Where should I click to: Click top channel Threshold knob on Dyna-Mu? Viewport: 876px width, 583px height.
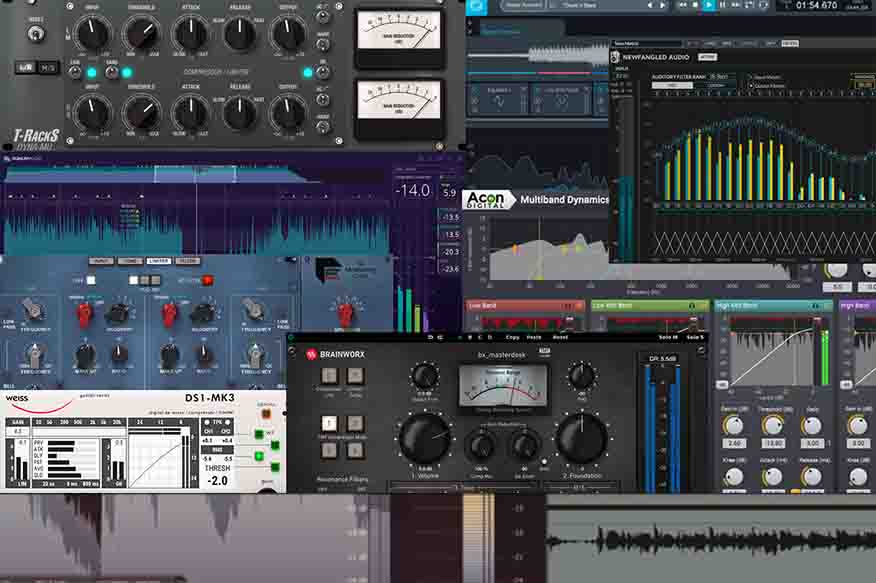coord(142,33)
